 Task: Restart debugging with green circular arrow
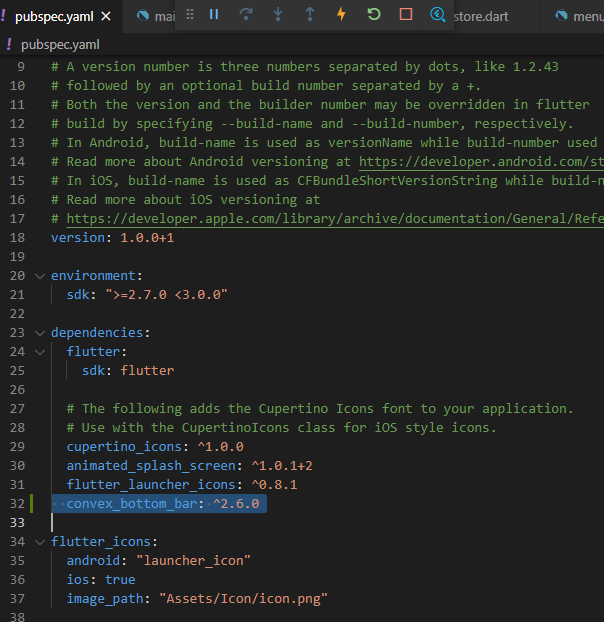point(374,15)
